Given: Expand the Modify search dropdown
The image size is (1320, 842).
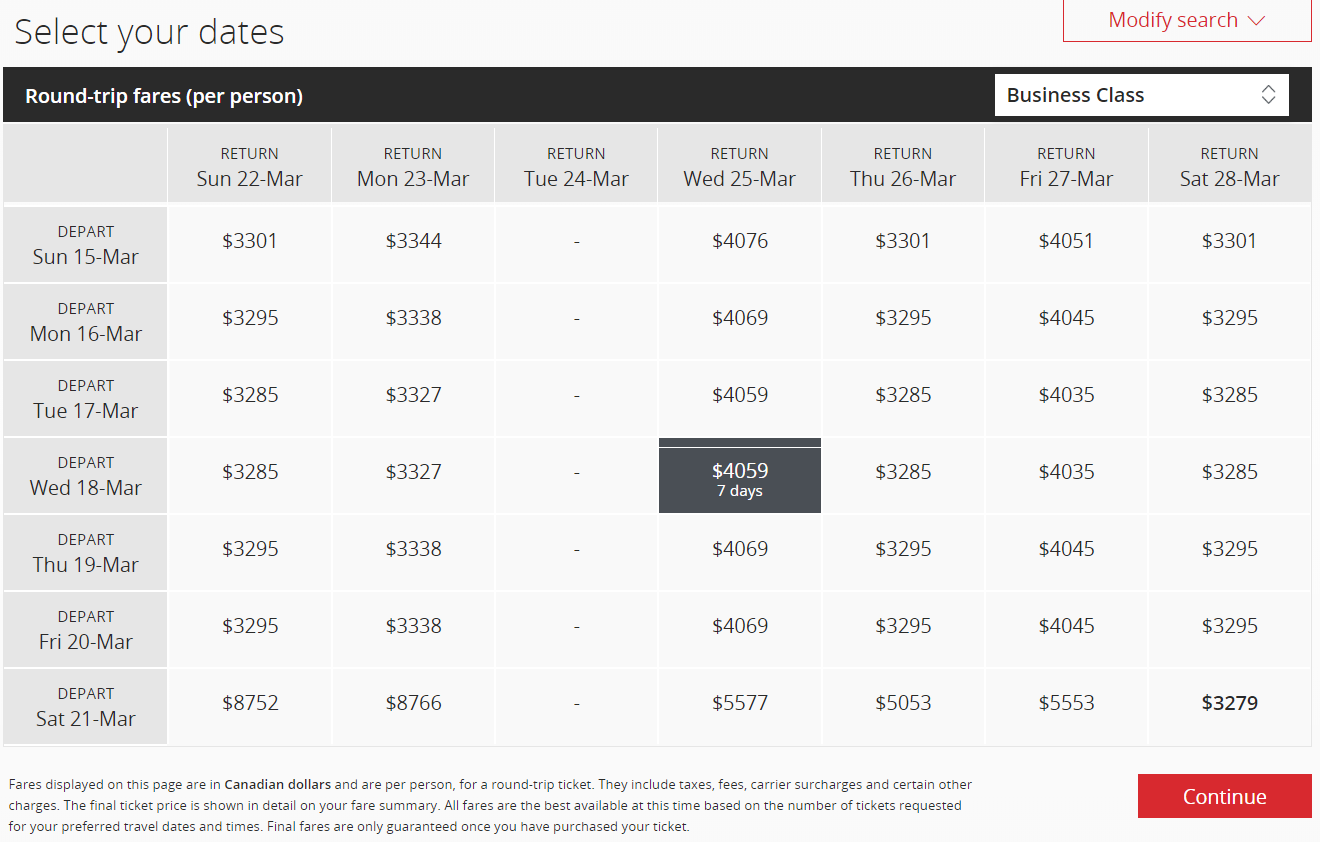Looking at the screenshot, I should 1186,21.
